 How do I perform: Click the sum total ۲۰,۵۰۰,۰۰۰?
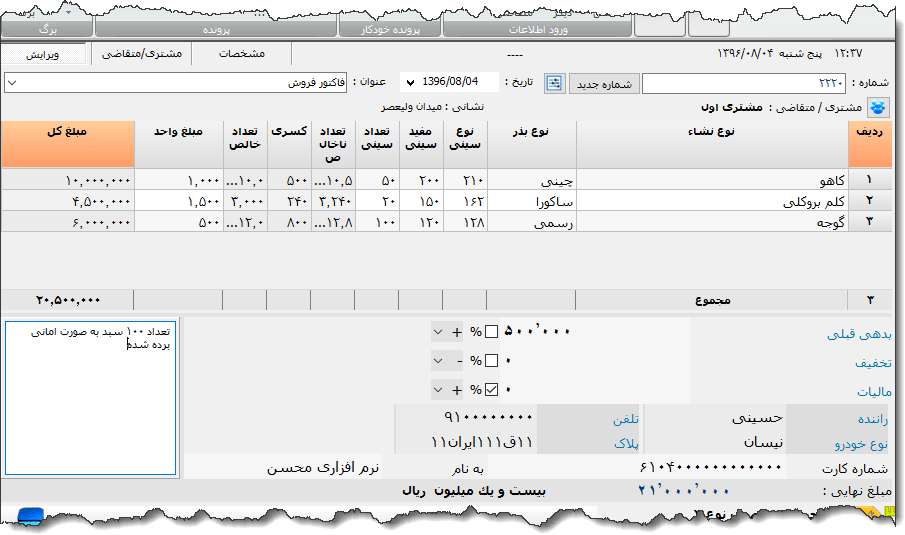pos(68,300)
